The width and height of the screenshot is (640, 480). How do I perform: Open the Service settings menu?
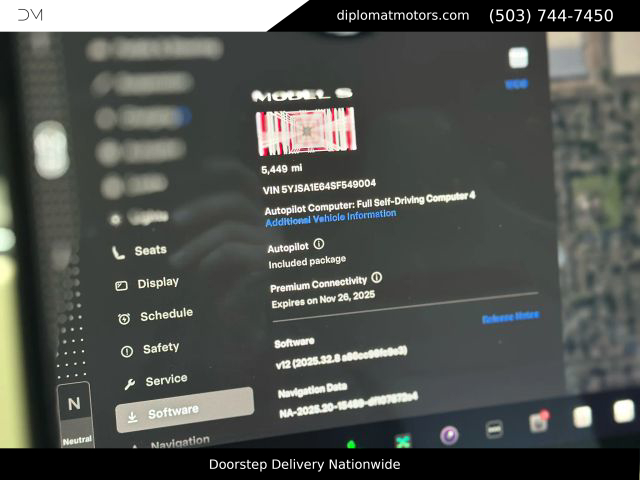156,381
